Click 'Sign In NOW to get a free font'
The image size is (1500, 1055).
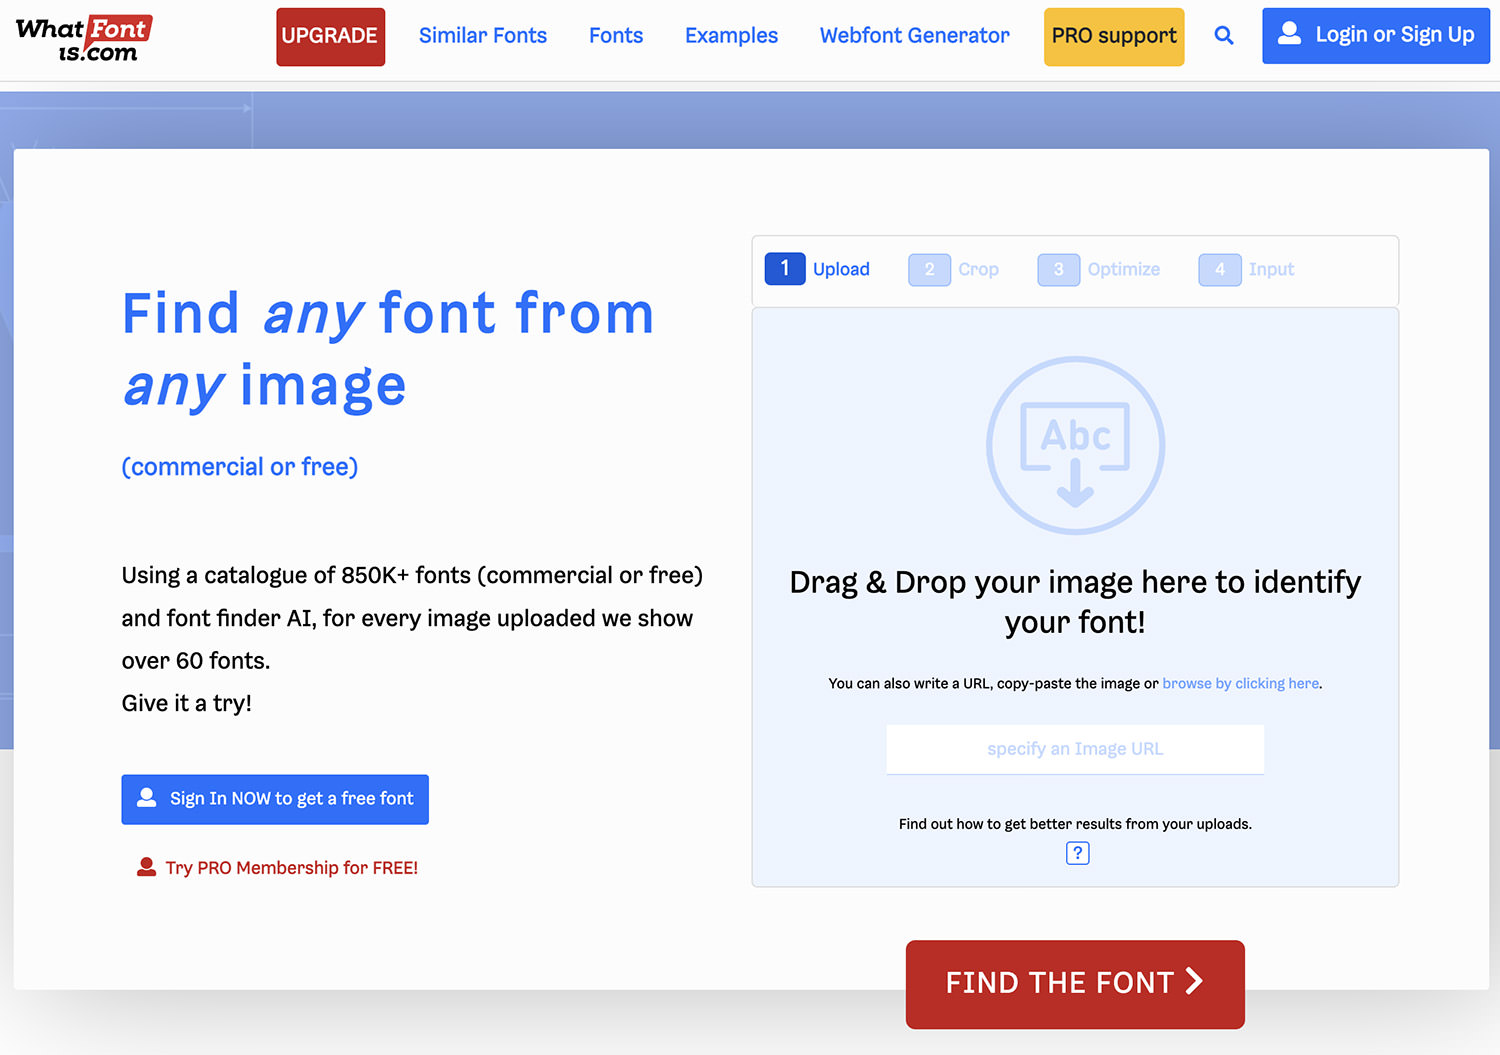[275, 799]
